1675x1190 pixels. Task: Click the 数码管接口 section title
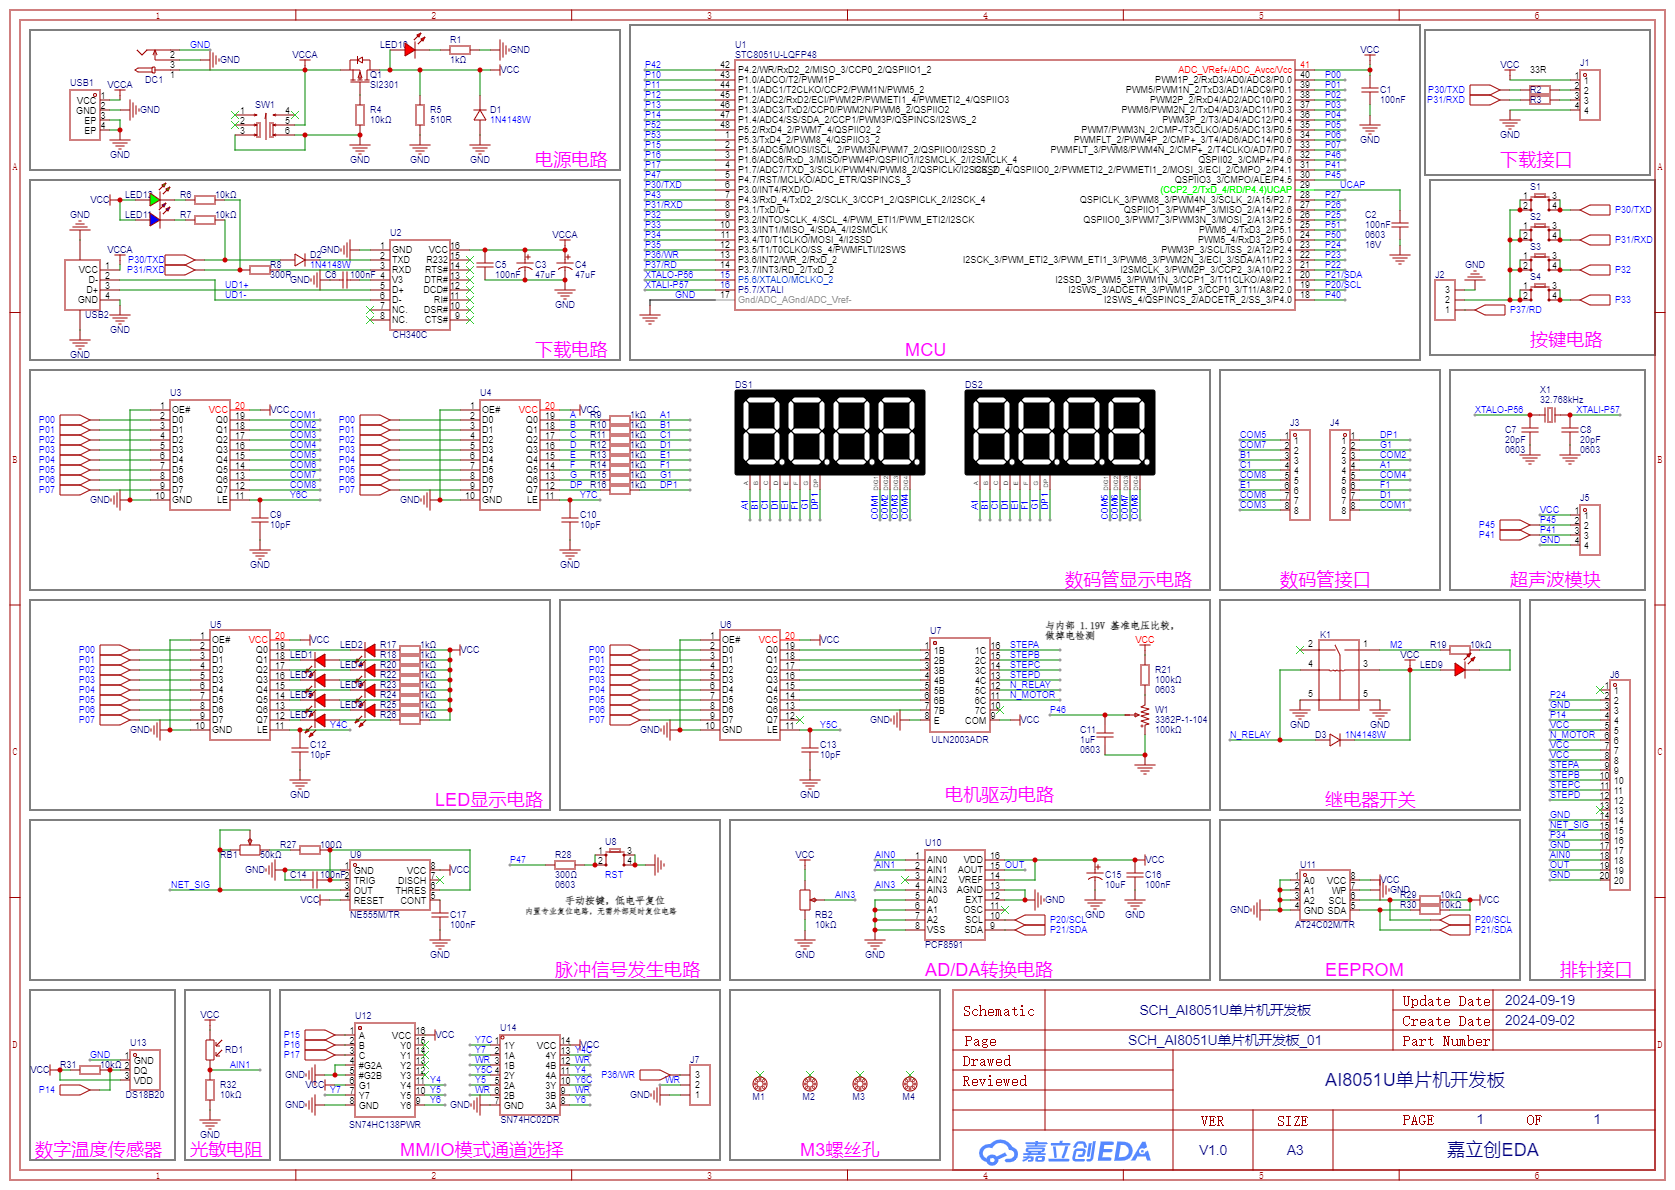pos(1325,579)
